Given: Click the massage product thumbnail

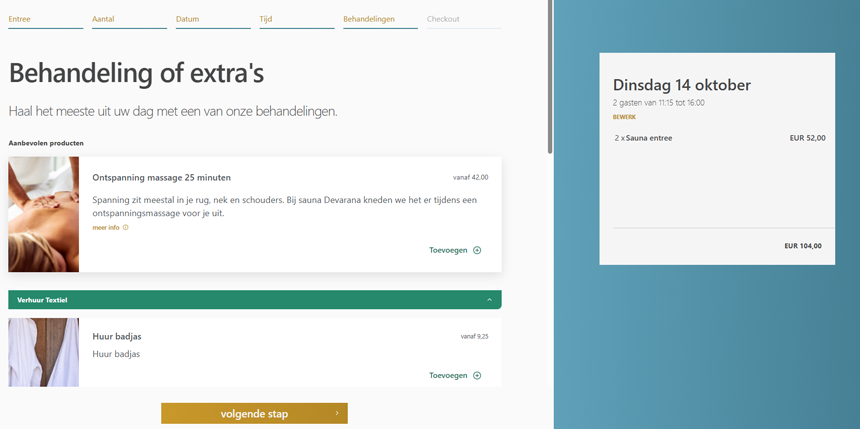Looking at the screenshot, I should (43, 214).
